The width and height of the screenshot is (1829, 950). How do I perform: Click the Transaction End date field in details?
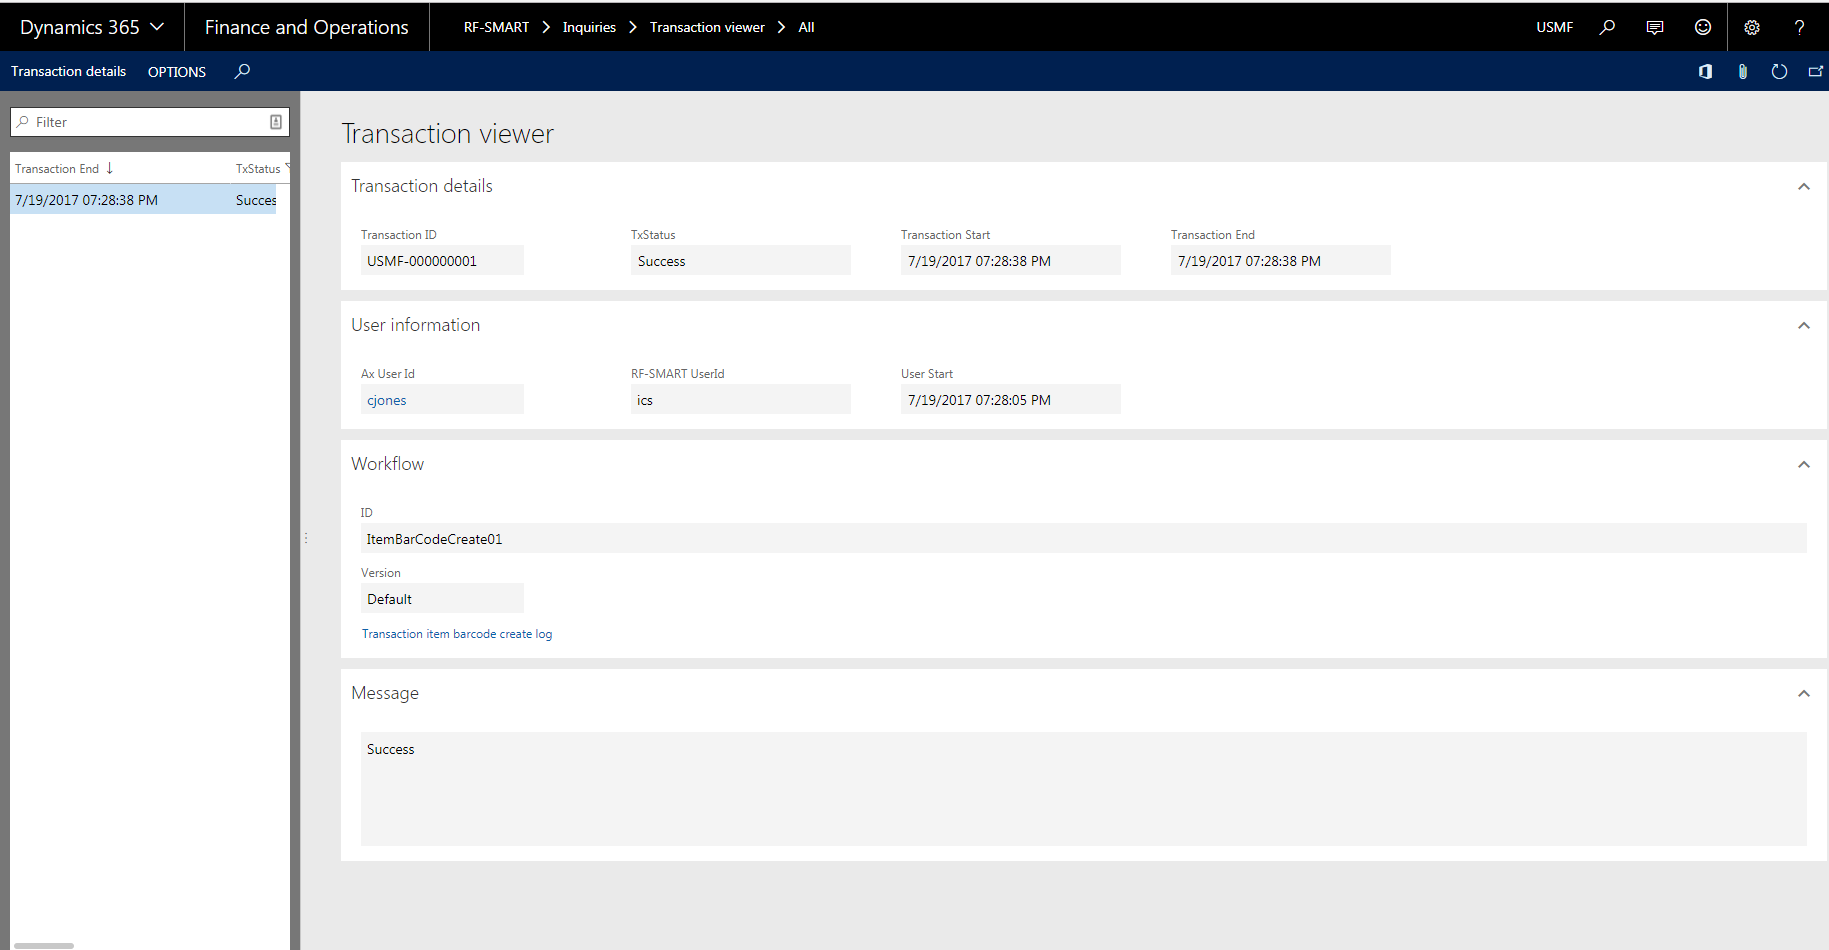1281,260
